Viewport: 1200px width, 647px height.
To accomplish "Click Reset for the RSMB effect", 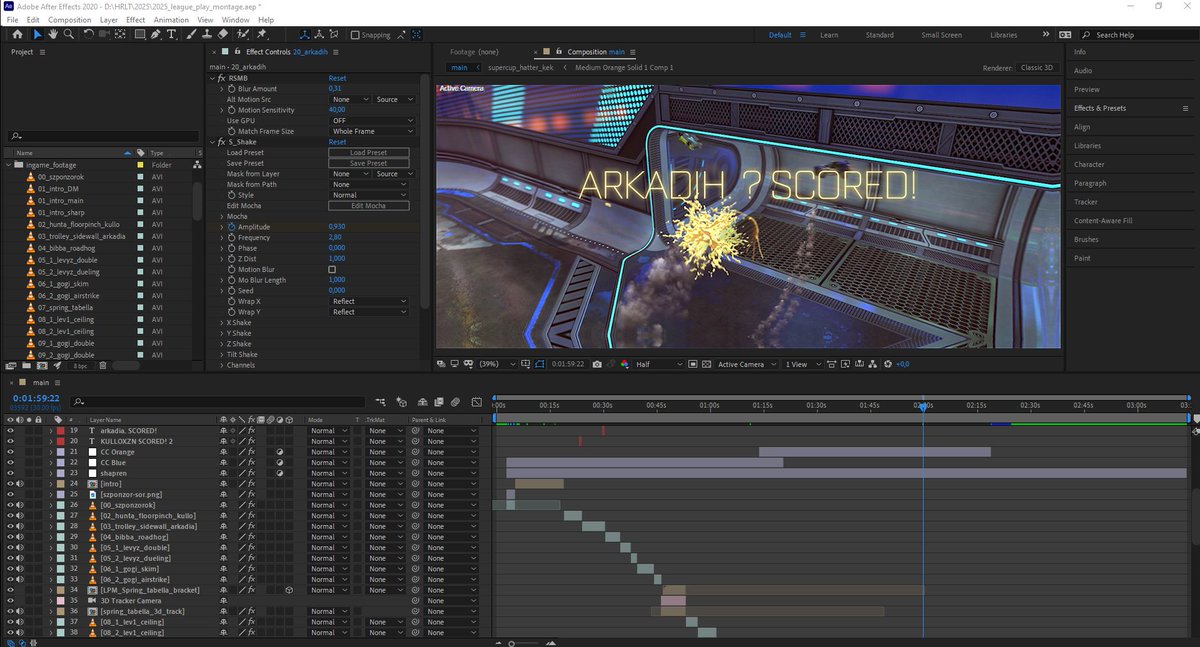I will point(337,78).
